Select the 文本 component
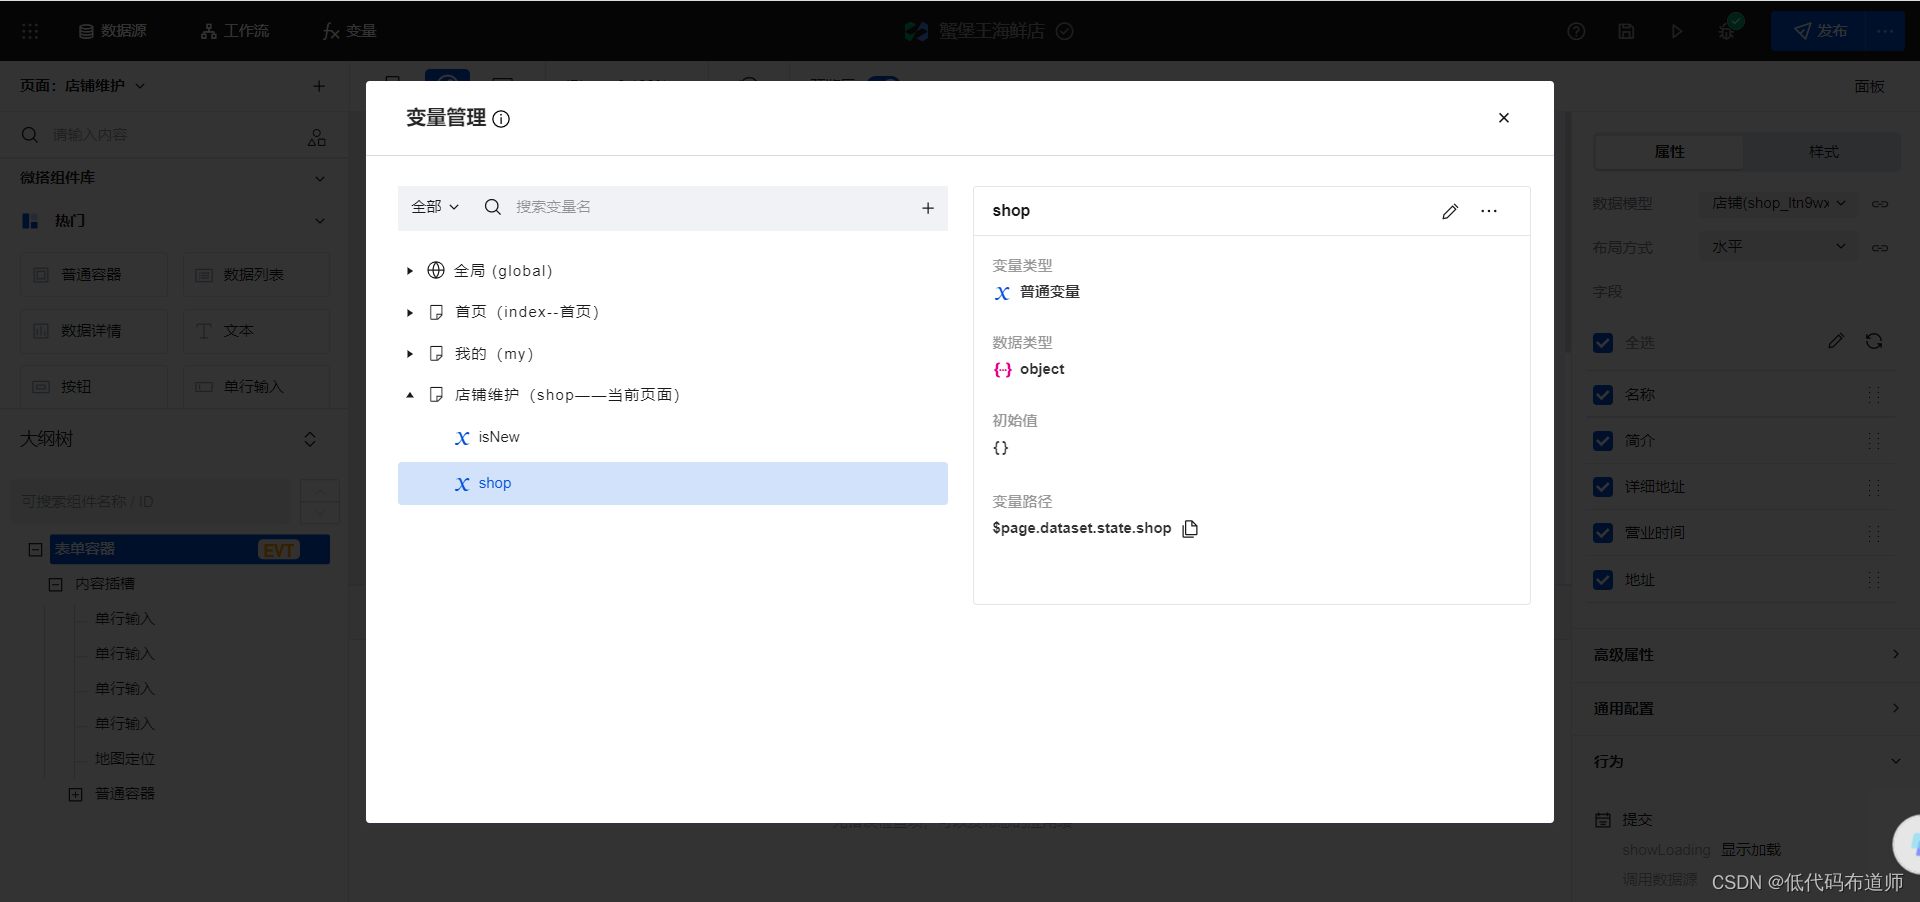This screenshot has height=902, width=1920. (x=256, y=331)
